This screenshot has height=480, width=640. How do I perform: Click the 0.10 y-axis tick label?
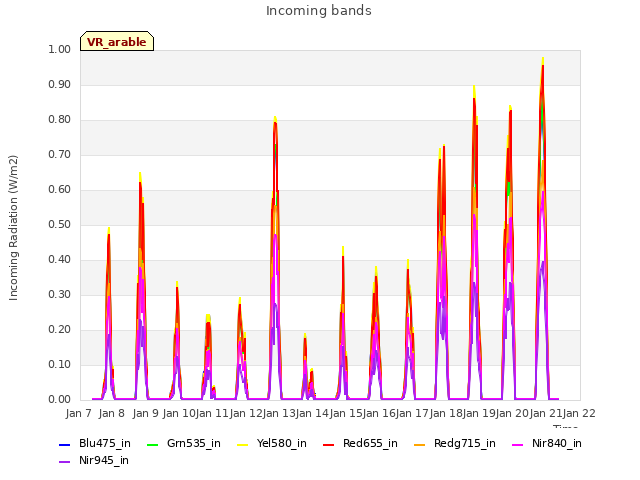pos(59,364)
